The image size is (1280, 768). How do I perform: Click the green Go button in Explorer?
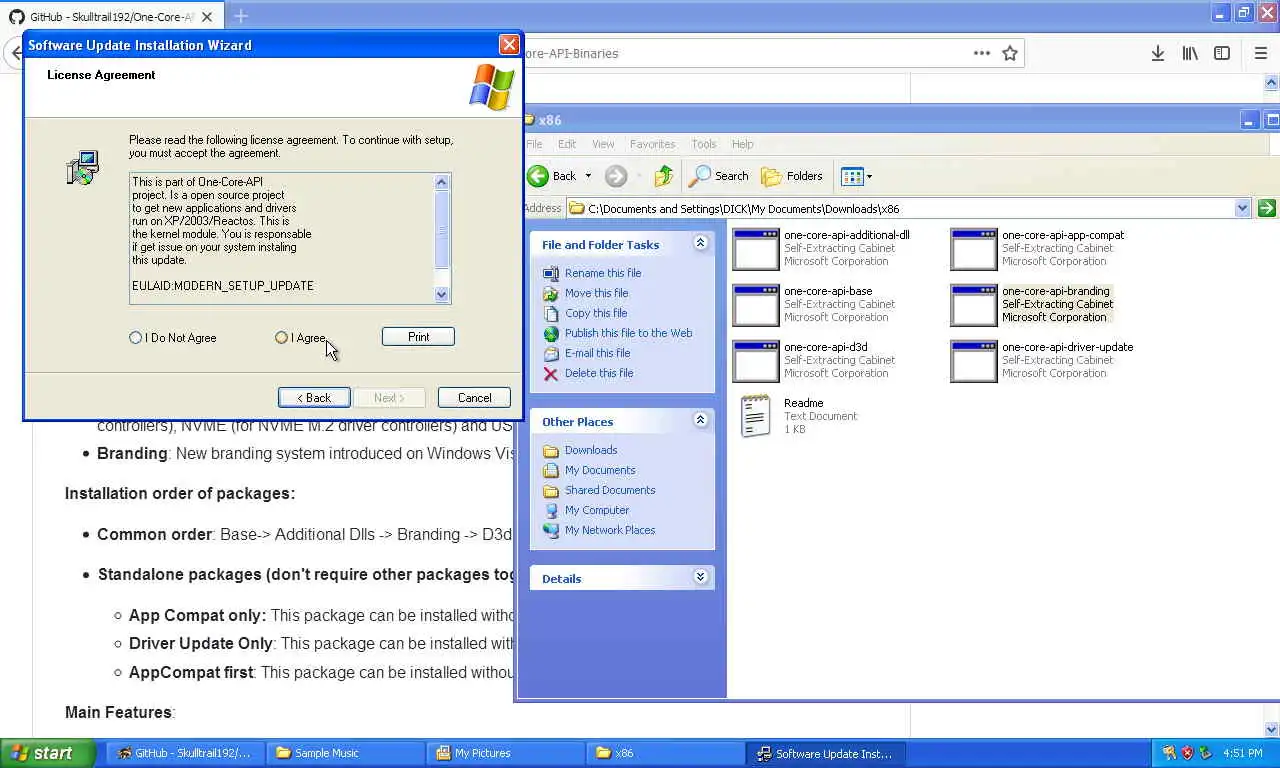point(1267,208)
